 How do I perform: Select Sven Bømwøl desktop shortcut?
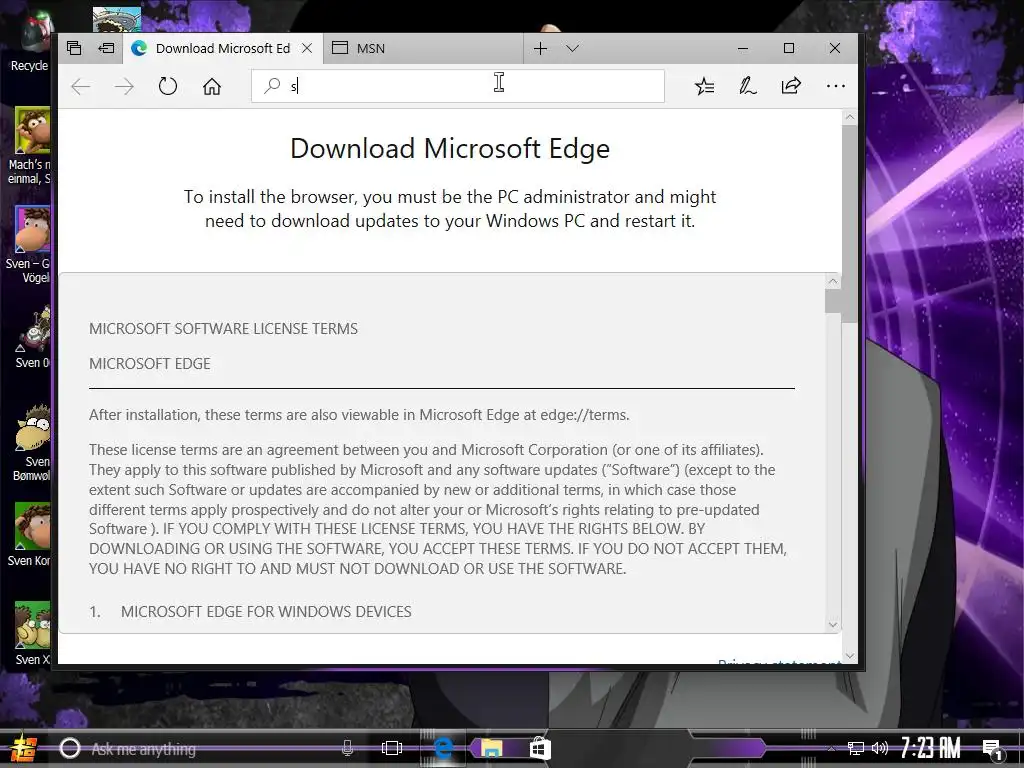[30, 443]
